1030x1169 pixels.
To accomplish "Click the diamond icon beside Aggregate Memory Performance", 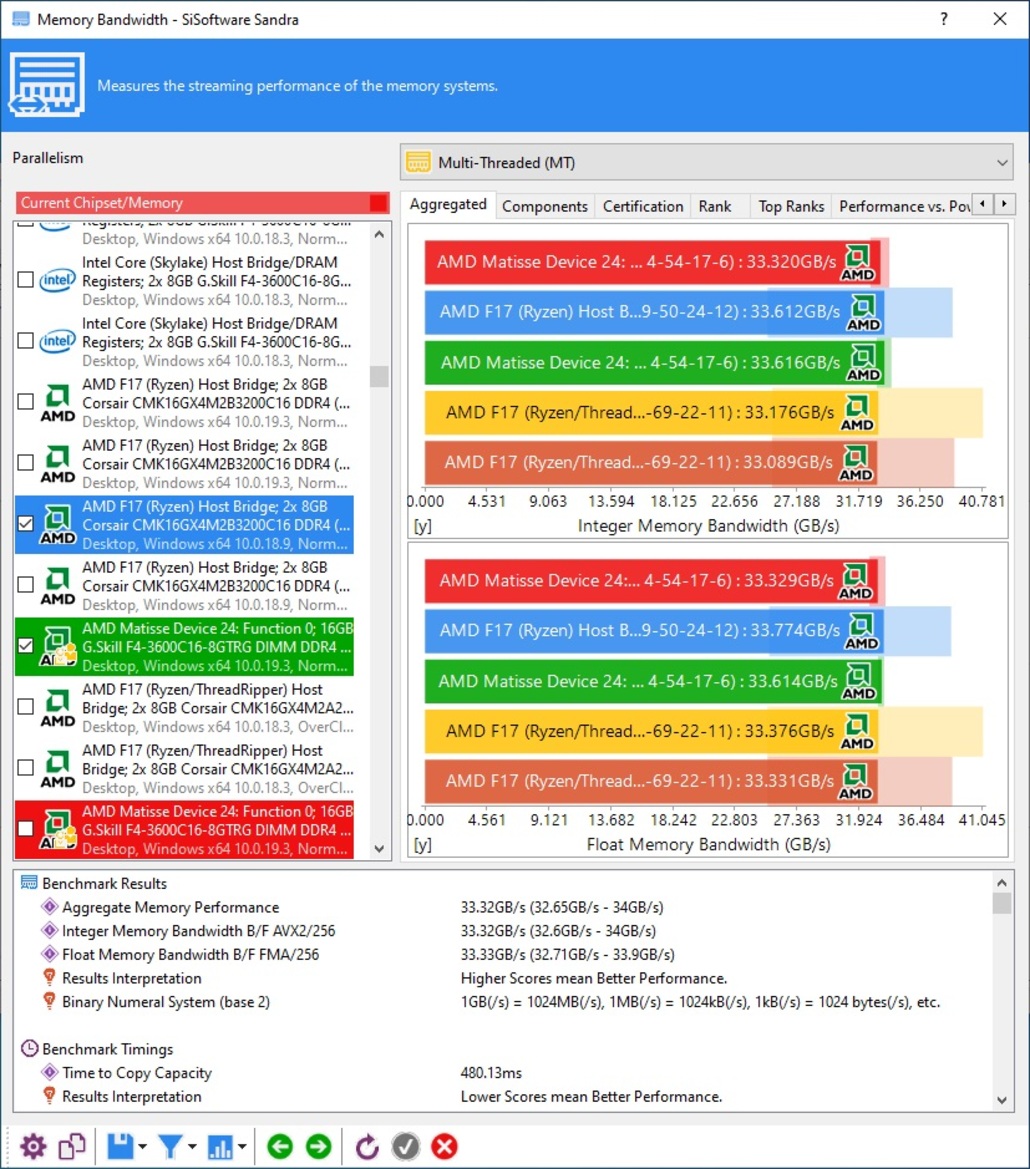I will pos(50,907).
